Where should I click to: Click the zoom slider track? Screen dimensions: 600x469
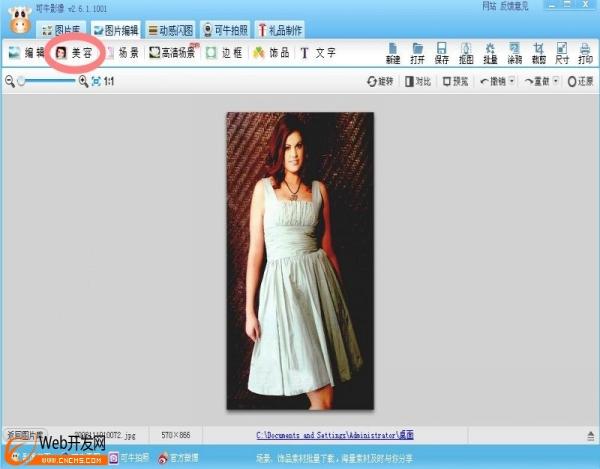tap(50, 81)
